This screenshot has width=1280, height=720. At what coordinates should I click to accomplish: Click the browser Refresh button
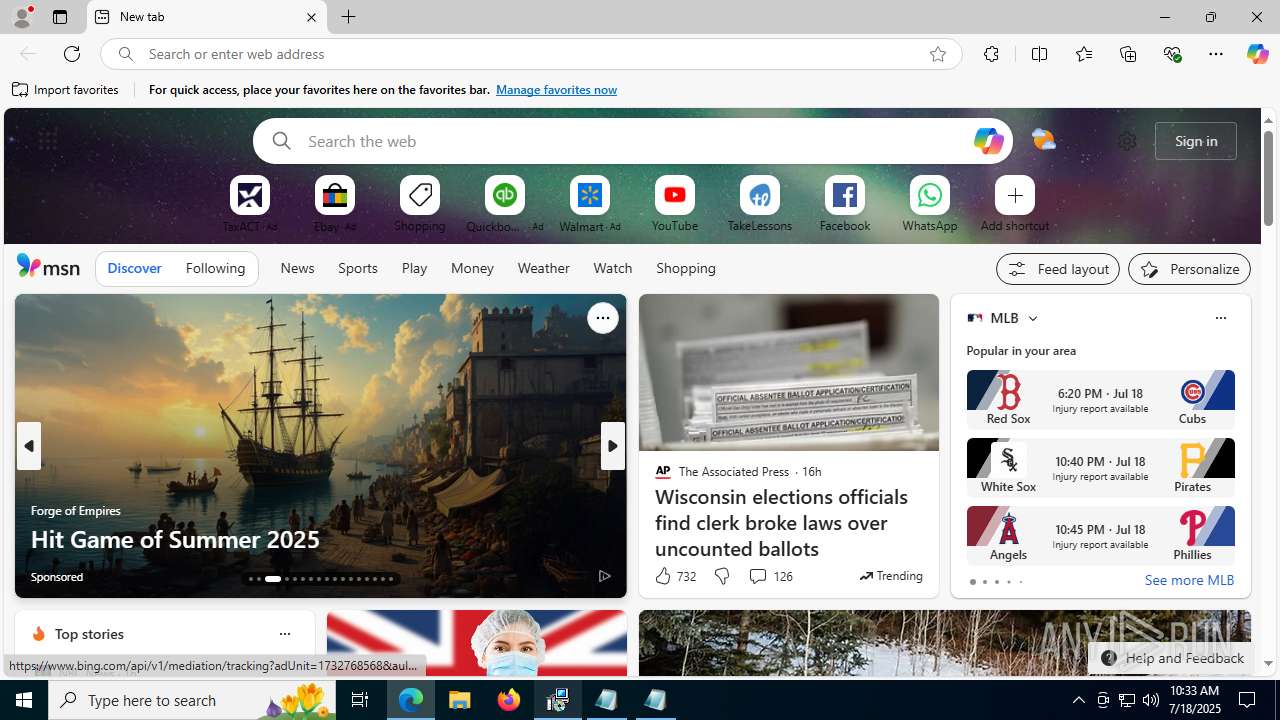(x=72, y=54)
